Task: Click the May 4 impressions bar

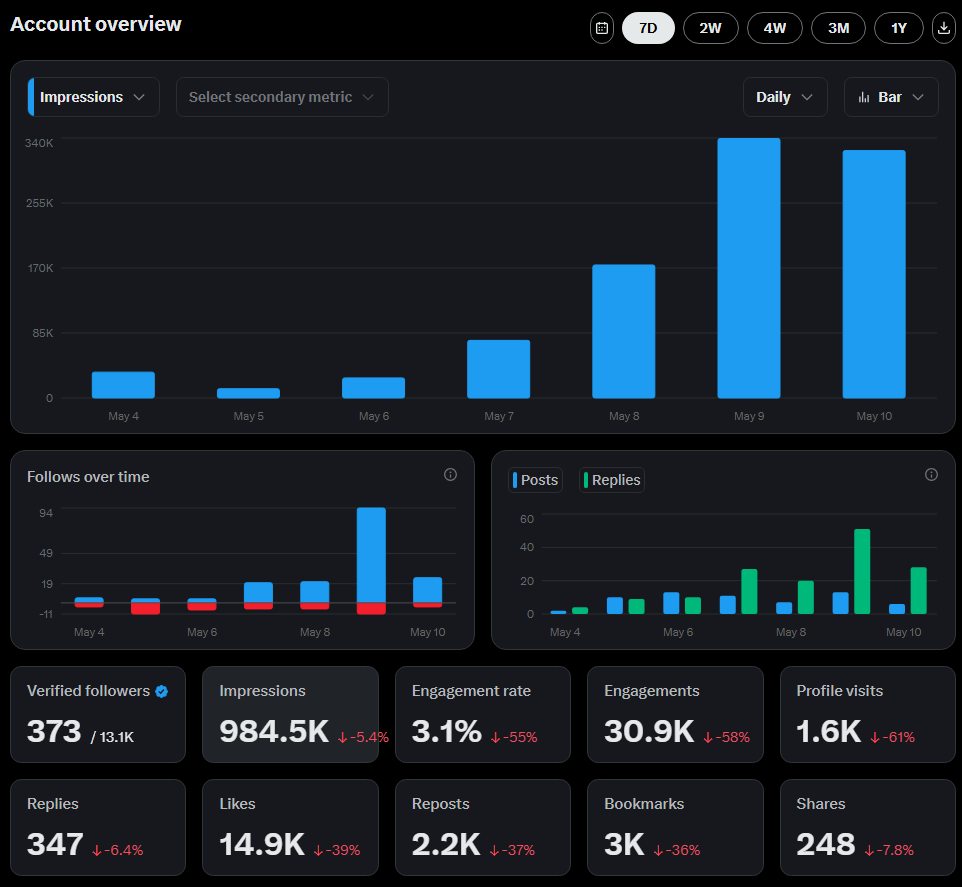Action: 123,385
